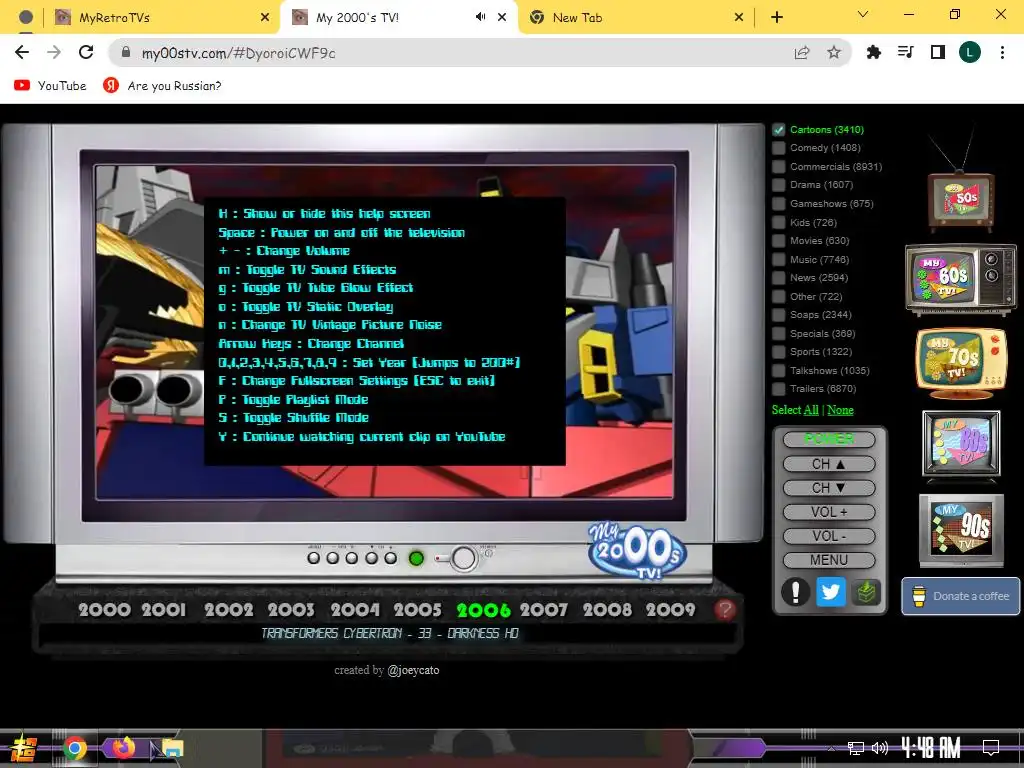Enable the News (2594) category
The height and width of the screenshot is (768, 1024).
click(x=778, y=278)
